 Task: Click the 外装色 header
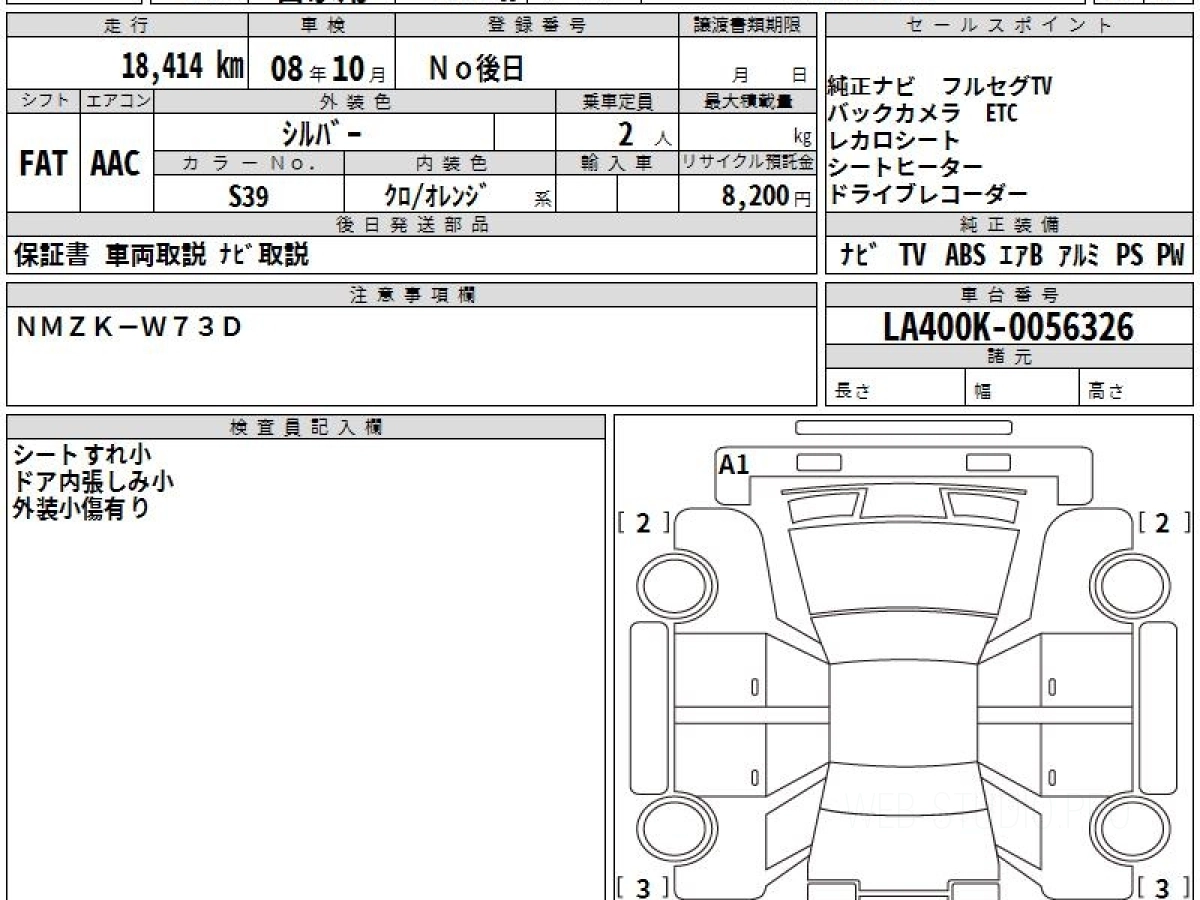[x=355, y=101]
